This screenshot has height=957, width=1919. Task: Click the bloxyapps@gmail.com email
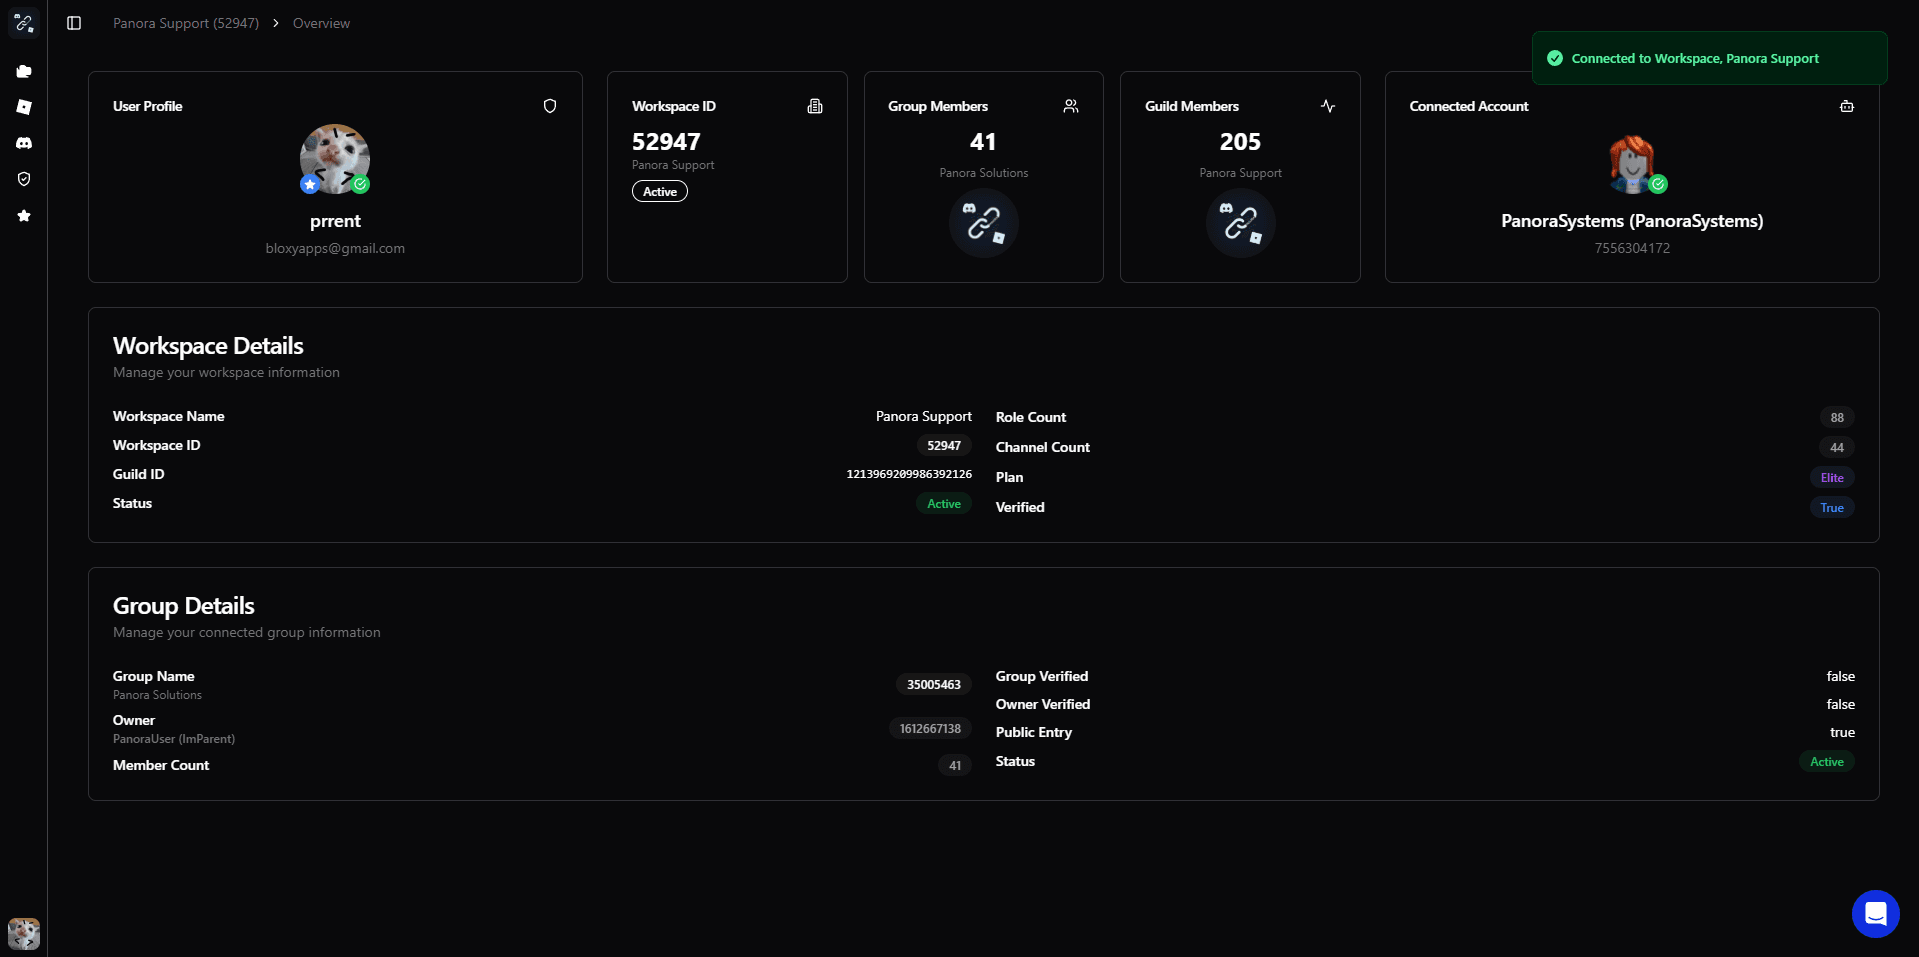335,248
